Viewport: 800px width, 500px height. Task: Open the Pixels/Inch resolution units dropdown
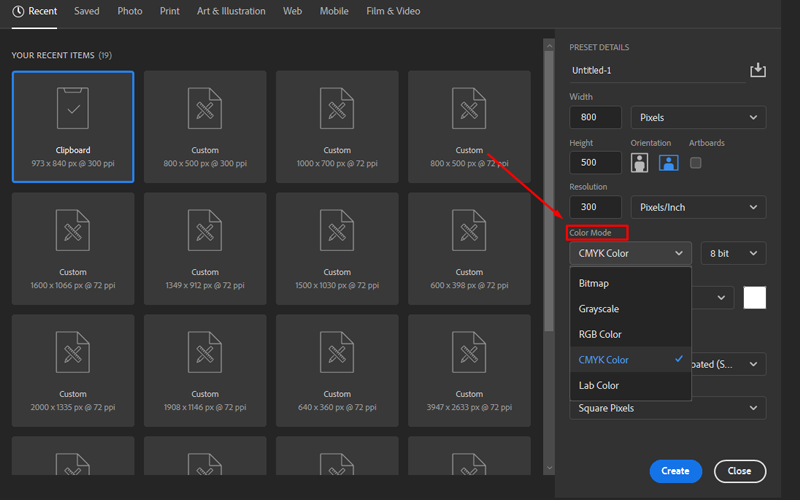tap(698, 207)
